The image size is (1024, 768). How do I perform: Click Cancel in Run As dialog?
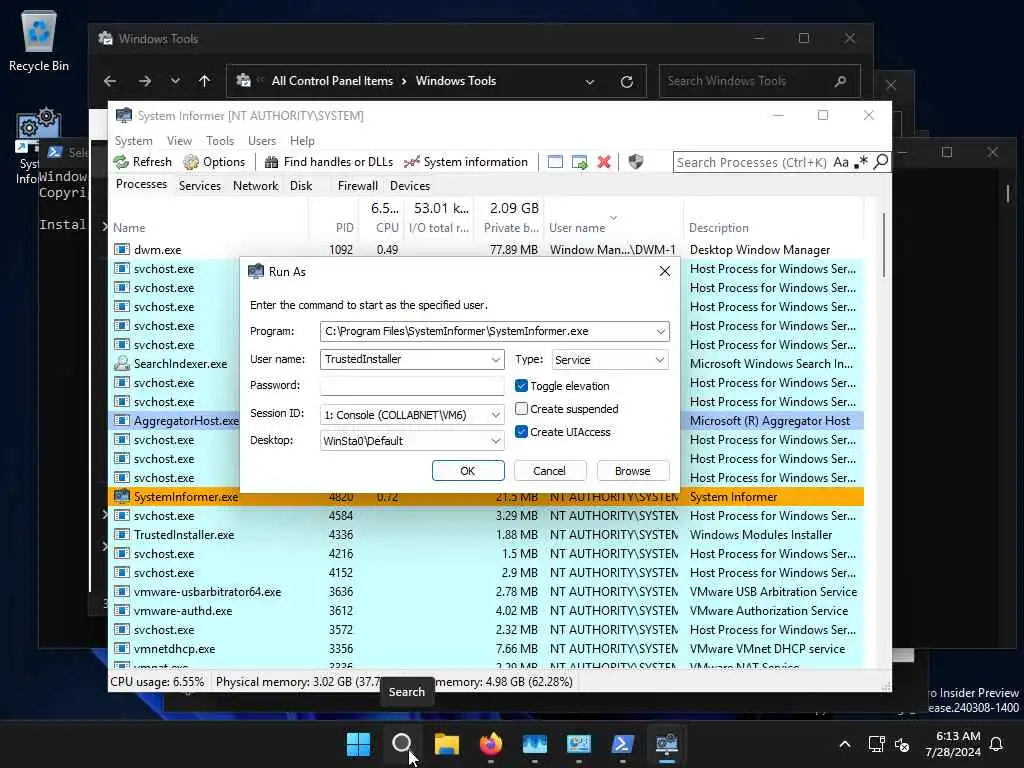coord(549,471)
